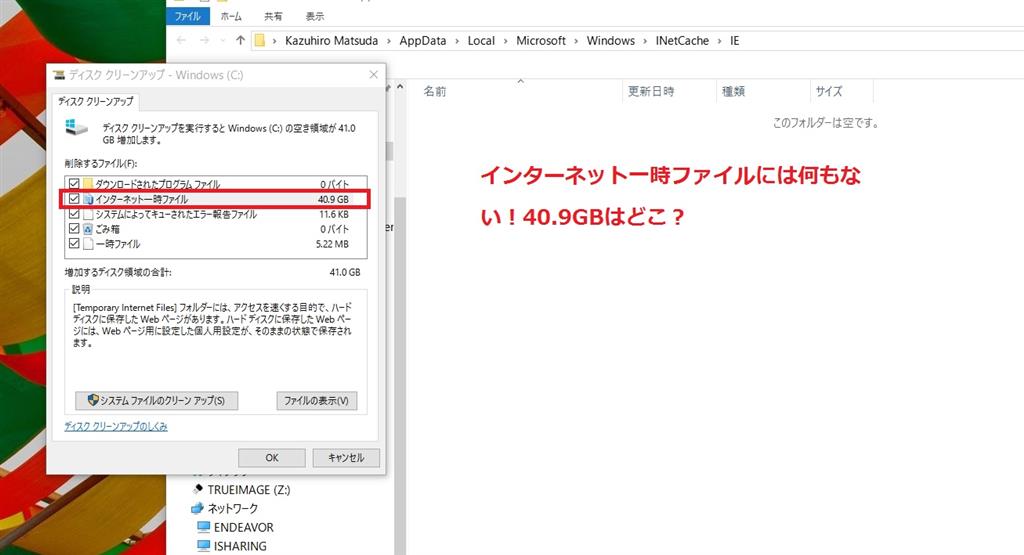Go back using the Explorer back arrow
Viewport: 1024px width, 555px height.
pos(182,40)
